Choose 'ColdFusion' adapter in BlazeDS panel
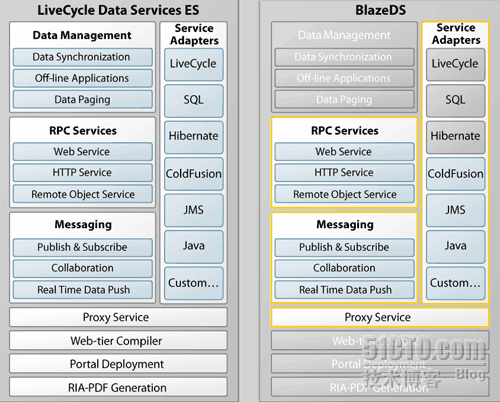Image resolution: width=500 pixels, height=402 pixels. (x=456, y=174)
